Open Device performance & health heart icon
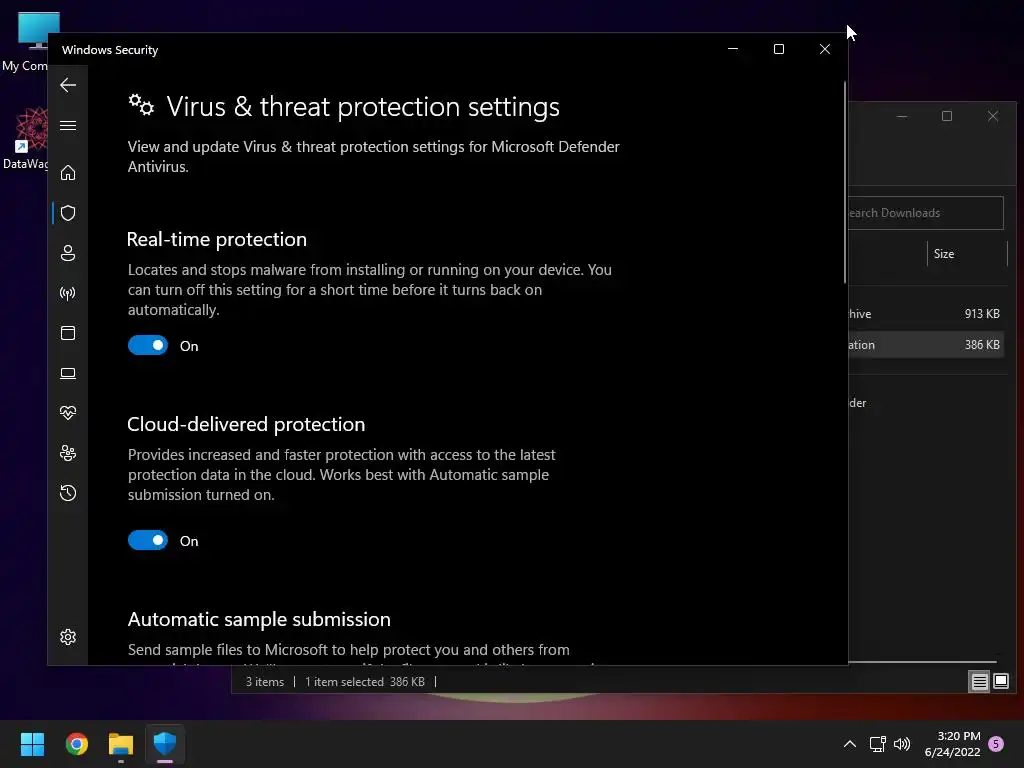 (x=68, y=413)
